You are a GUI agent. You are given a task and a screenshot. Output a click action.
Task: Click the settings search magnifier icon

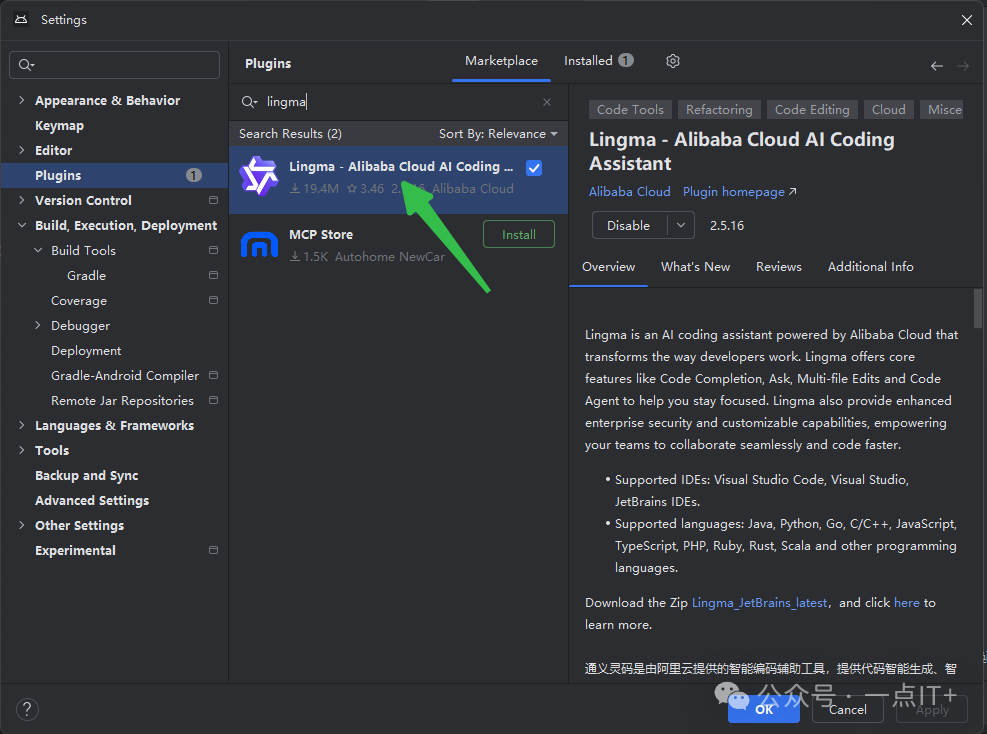pos(26,65)
